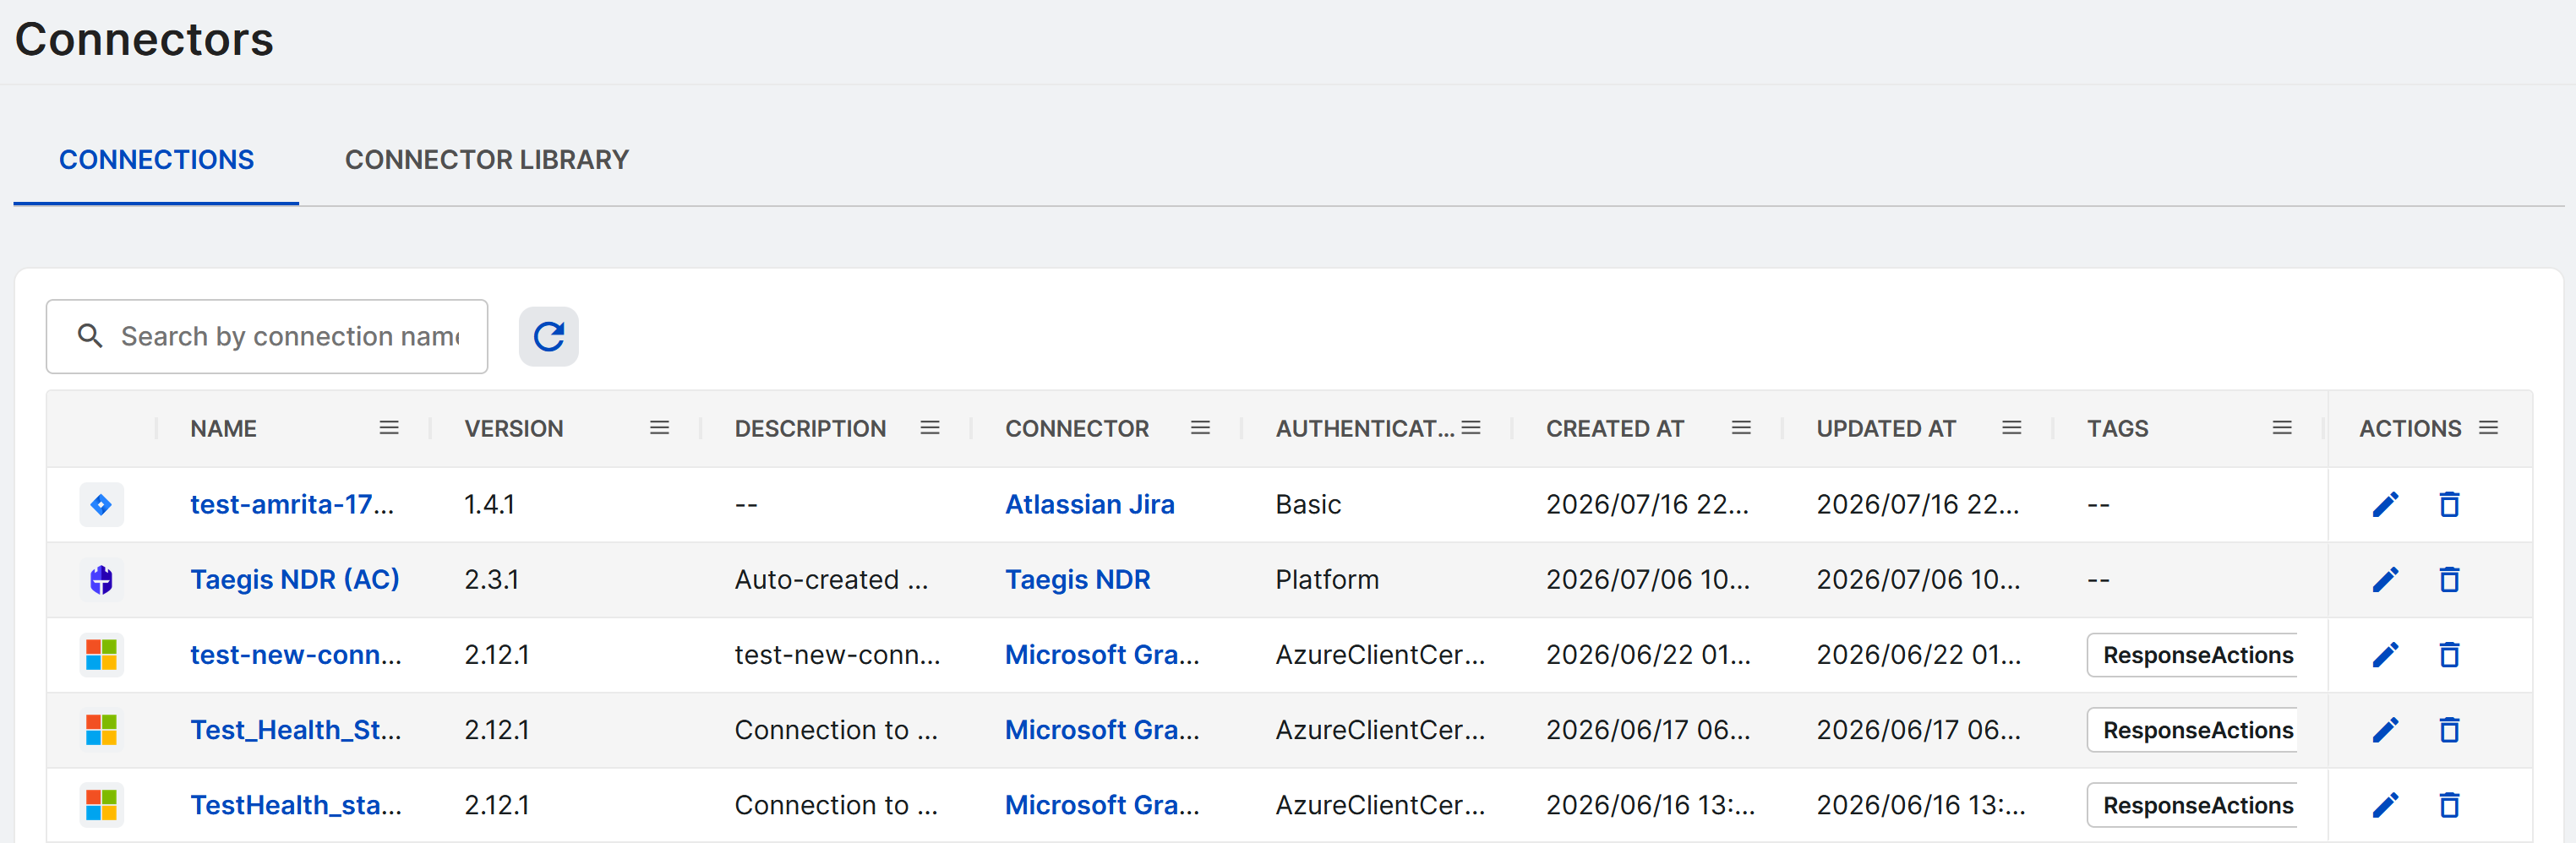Image resolution: width=2576 pixels, height=843 pixels.
Task: Open the VERSION column menu
Action: click(x=659, y=428)
